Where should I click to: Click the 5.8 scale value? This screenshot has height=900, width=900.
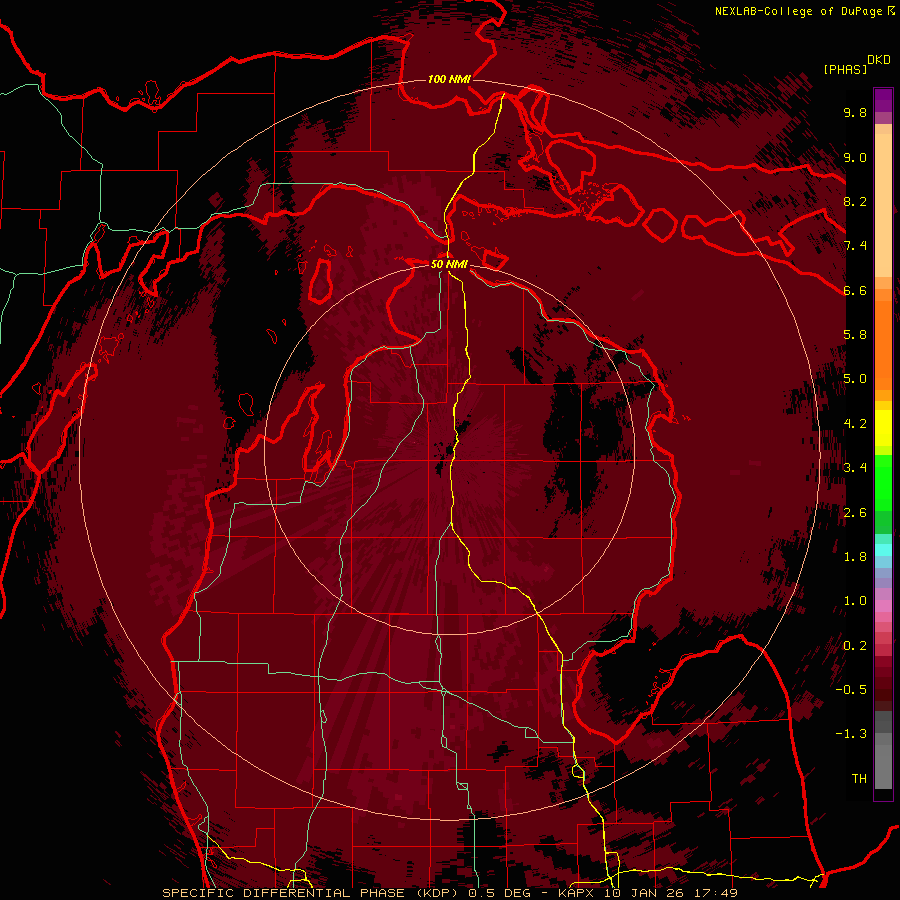click(855, 335)
